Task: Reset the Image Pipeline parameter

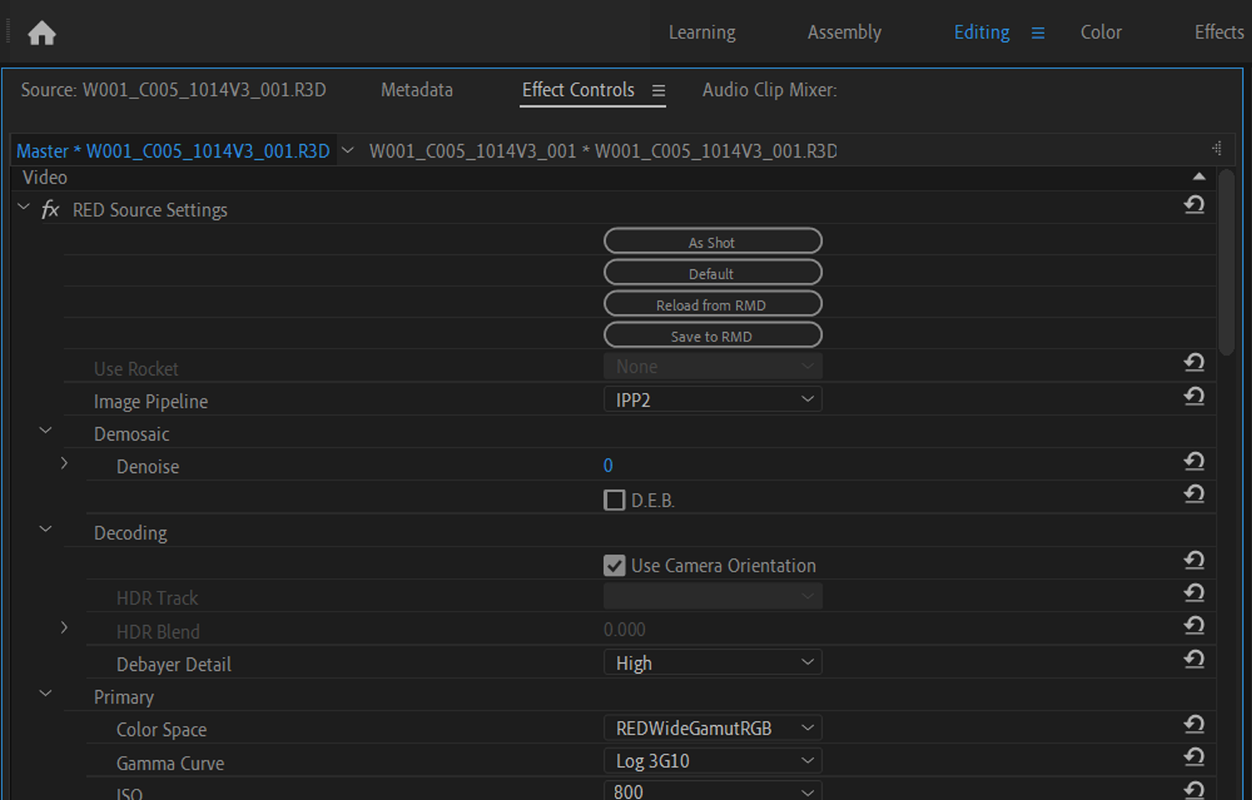Action: tap(1194, 397)
